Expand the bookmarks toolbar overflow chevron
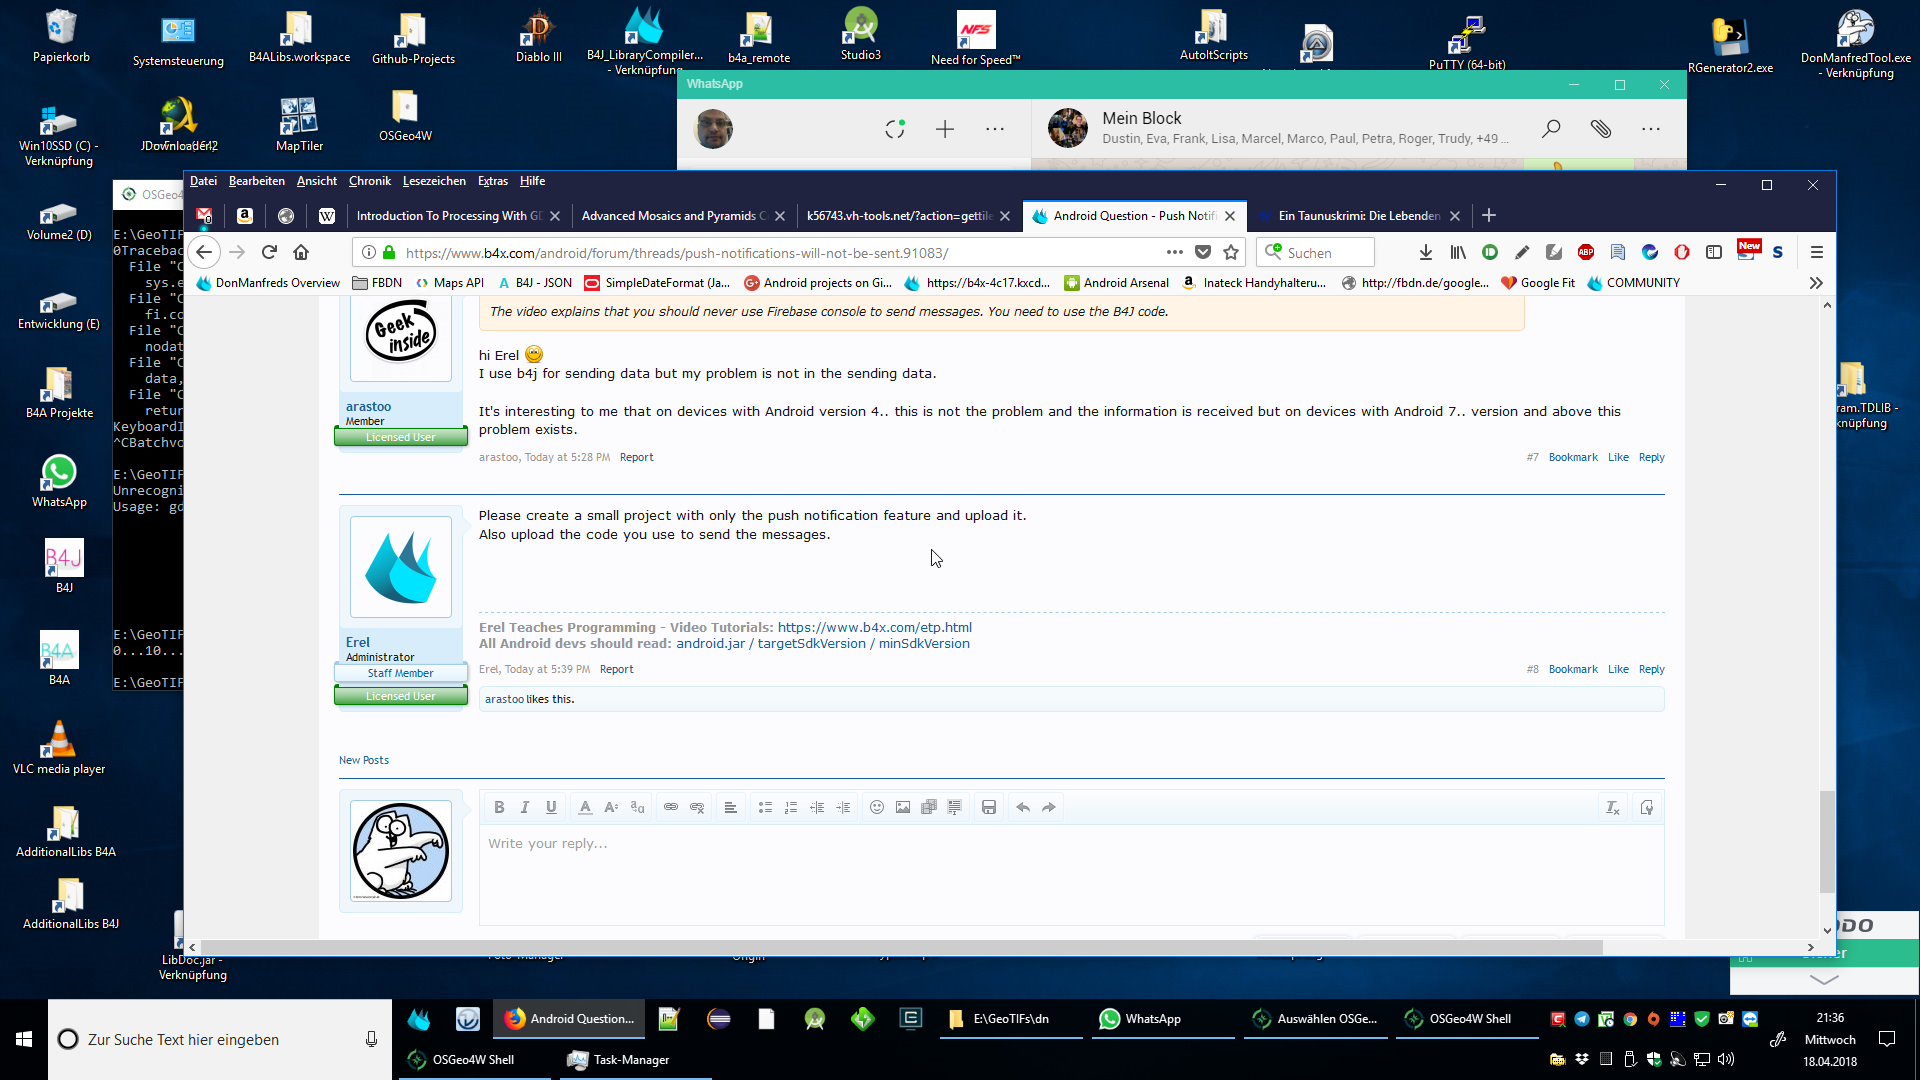Screen dimensions: 1920x1080 (x=1816, y=283)
